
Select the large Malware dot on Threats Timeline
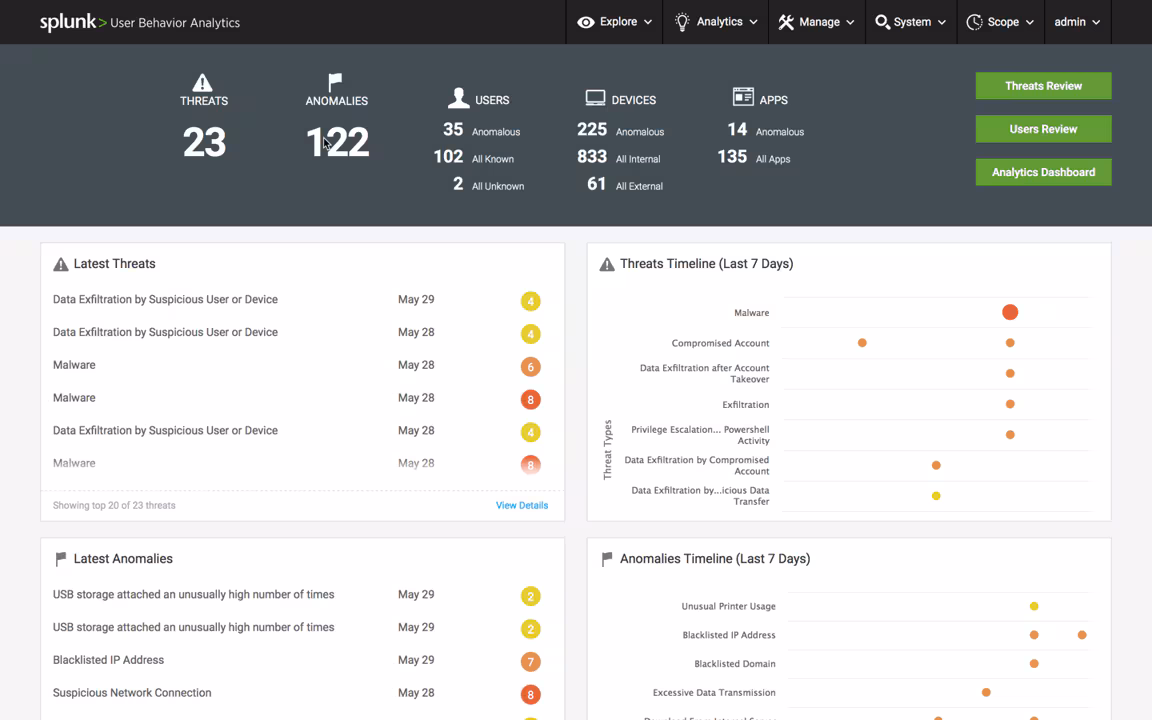coord(1010,313)
